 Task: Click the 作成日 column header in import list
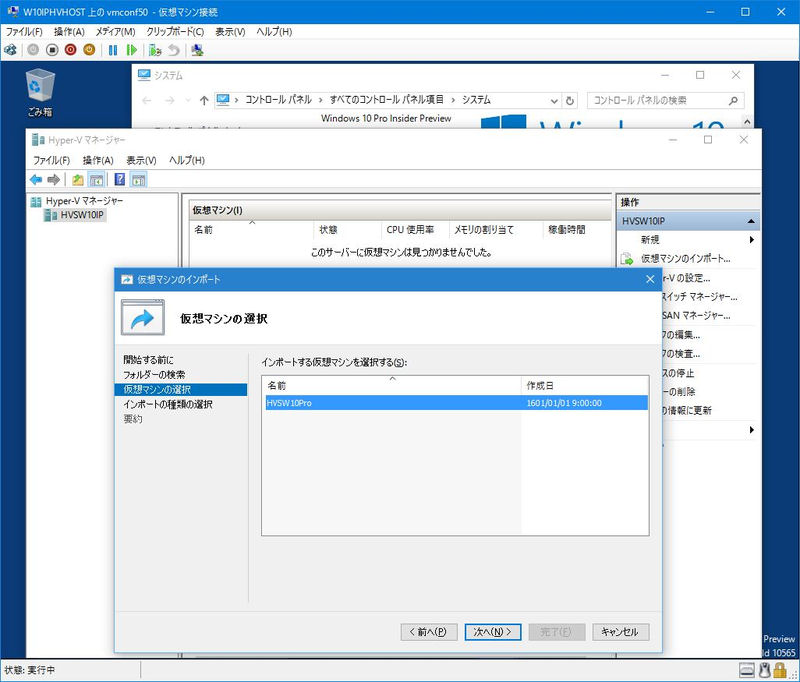(x=585, y=385)
